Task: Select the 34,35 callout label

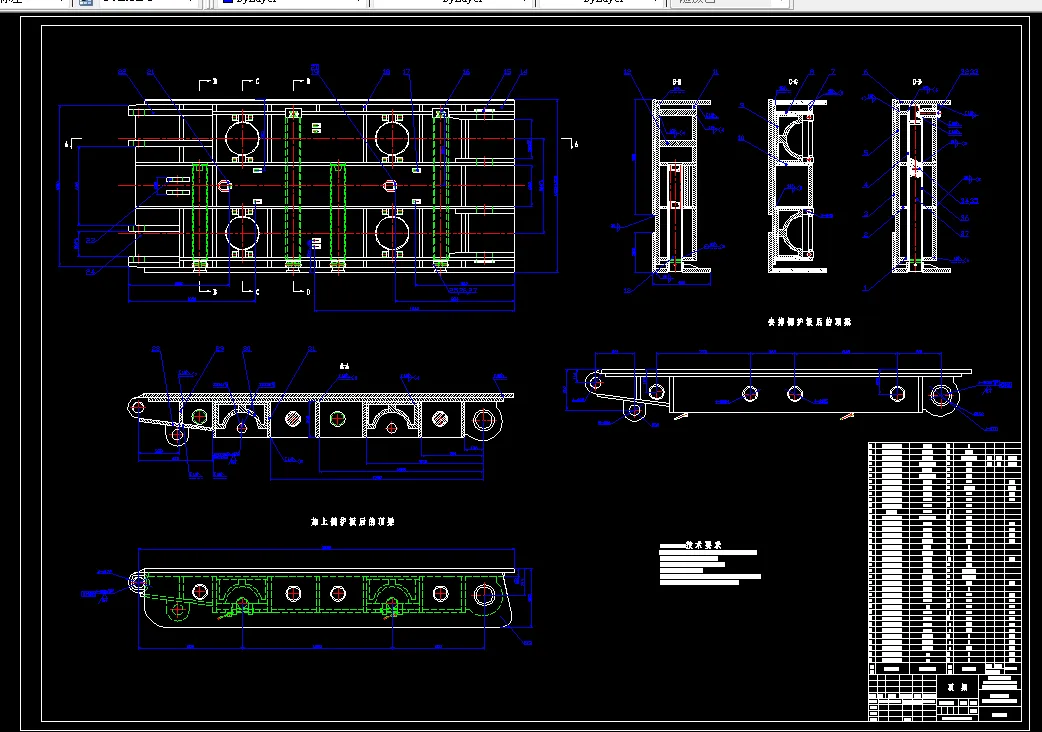Action: (x=969, y=201)
